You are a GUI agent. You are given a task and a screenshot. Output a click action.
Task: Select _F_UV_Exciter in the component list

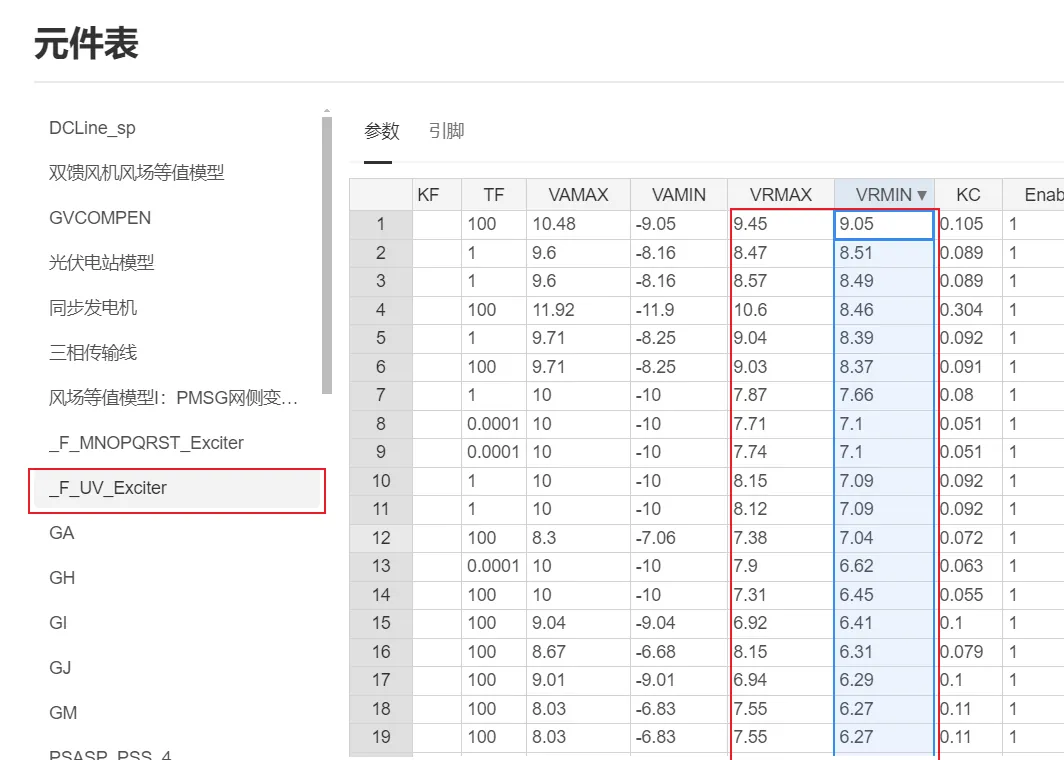[108, 488]
